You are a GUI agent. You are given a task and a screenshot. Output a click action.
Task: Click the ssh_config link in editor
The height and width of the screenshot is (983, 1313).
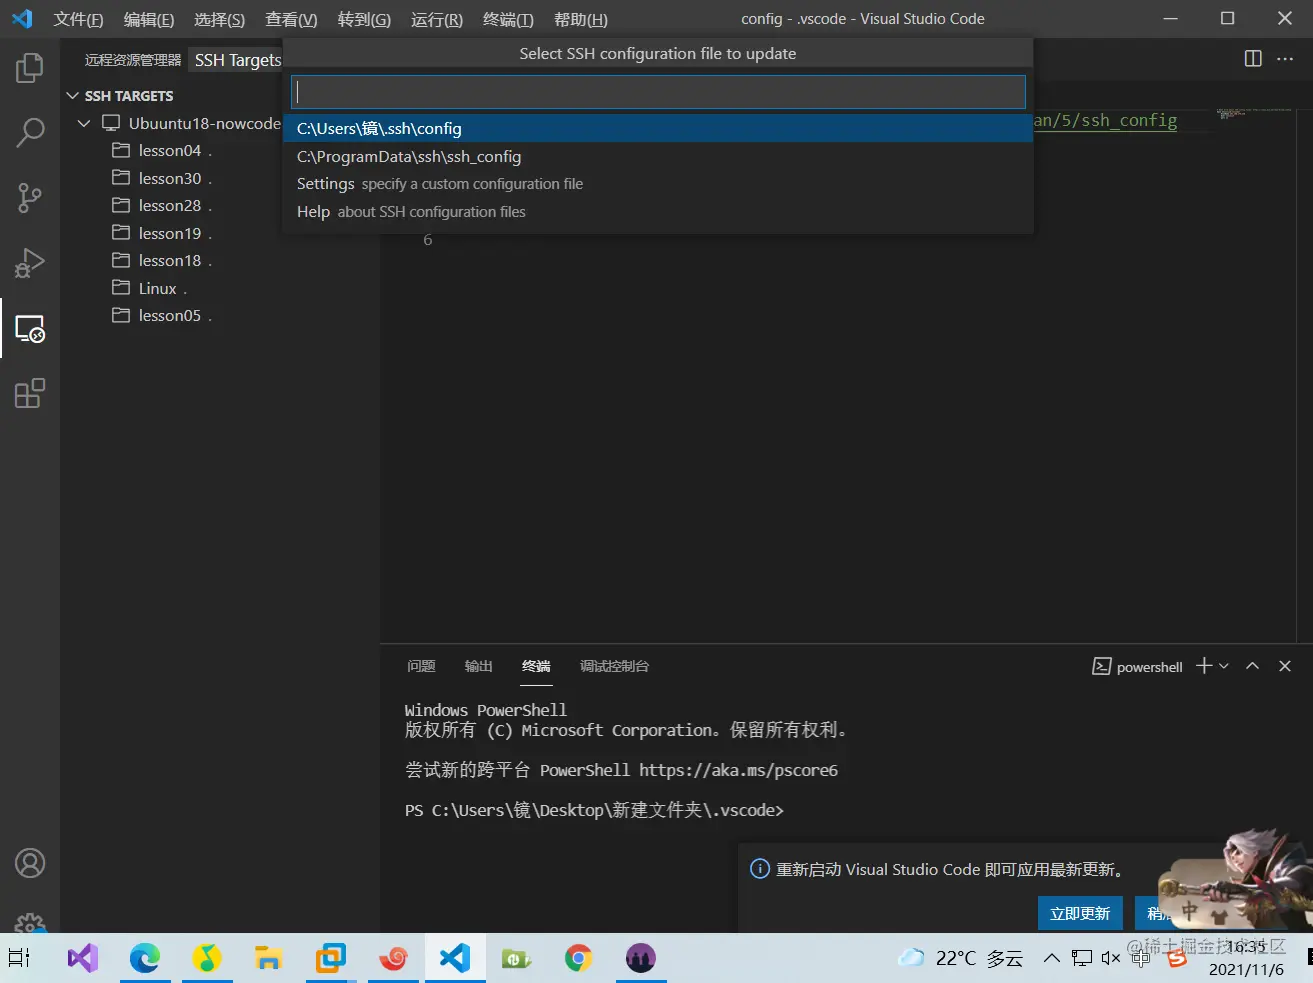(x=1105, y=121)
